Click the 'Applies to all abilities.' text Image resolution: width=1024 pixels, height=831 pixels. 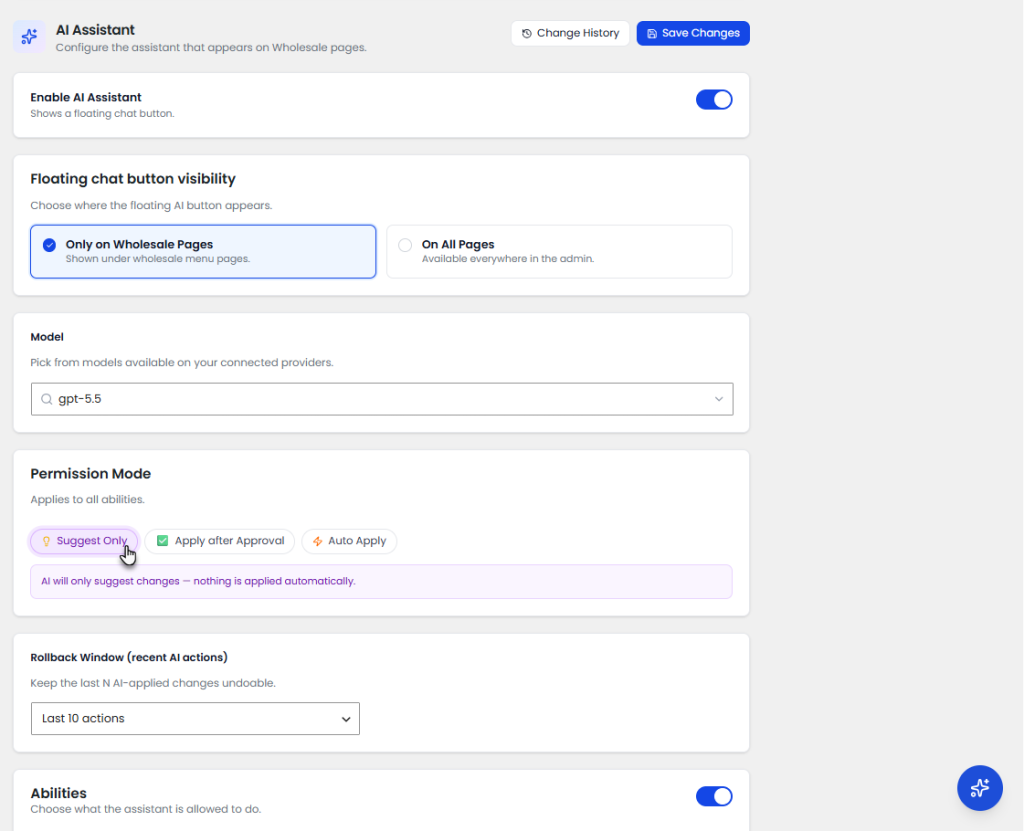[x=88, y=500]
